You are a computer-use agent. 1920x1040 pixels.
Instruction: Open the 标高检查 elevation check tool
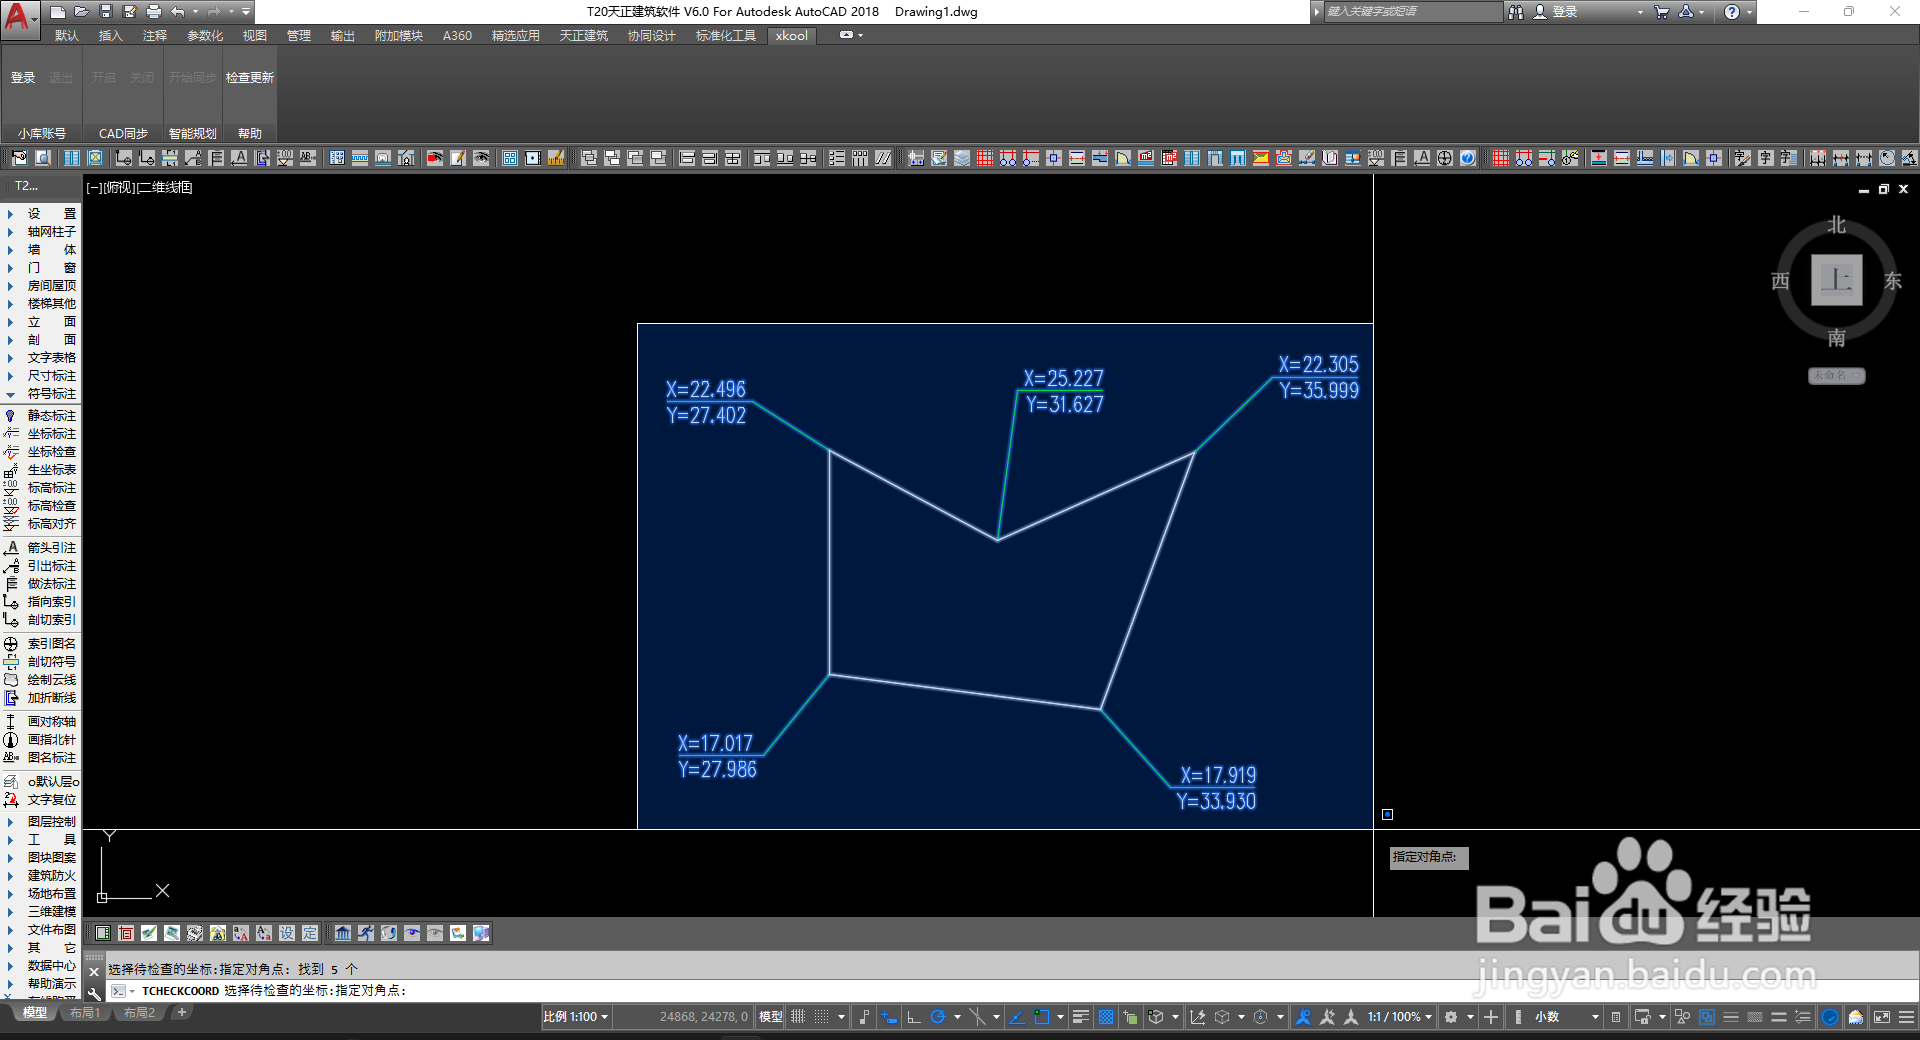pos(40,506)
